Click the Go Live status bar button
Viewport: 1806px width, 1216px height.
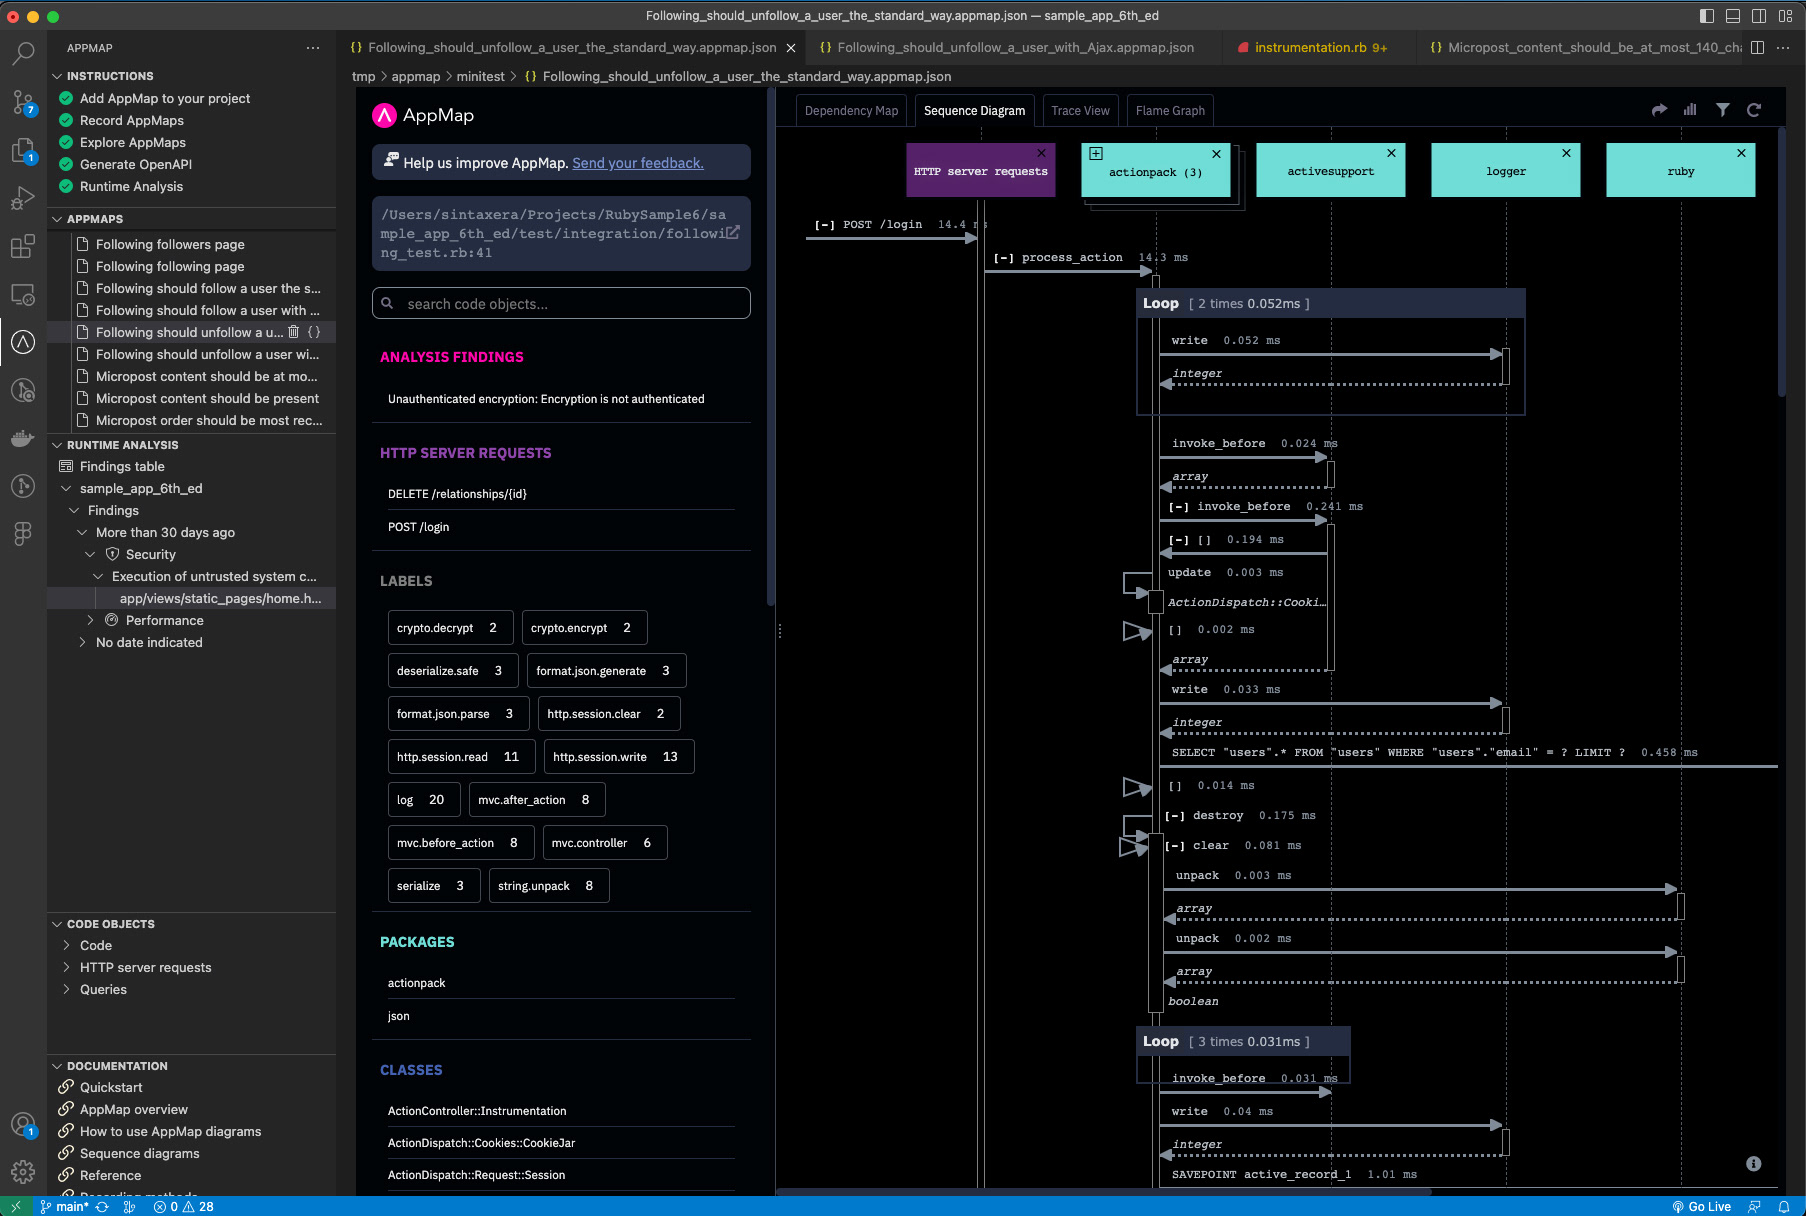coord(1701,1206)
